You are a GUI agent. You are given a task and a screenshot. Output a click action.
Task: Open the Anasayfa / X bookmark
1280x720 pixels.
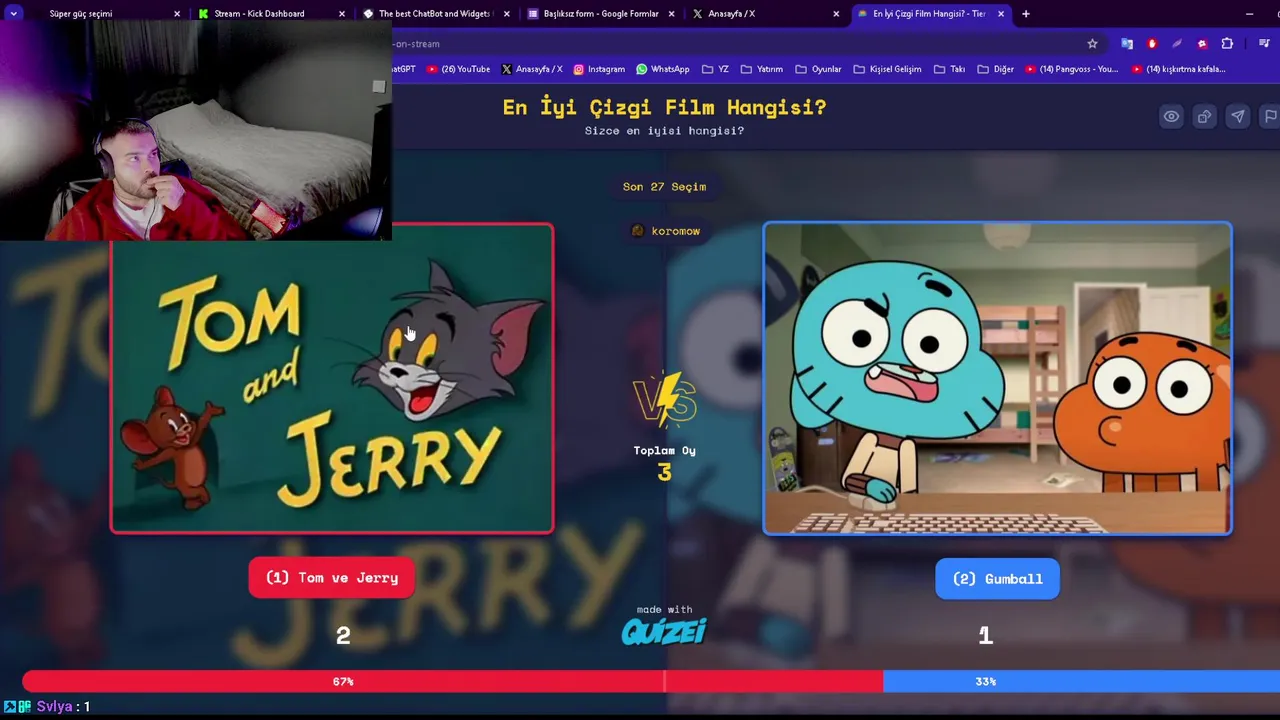point(531,69)
